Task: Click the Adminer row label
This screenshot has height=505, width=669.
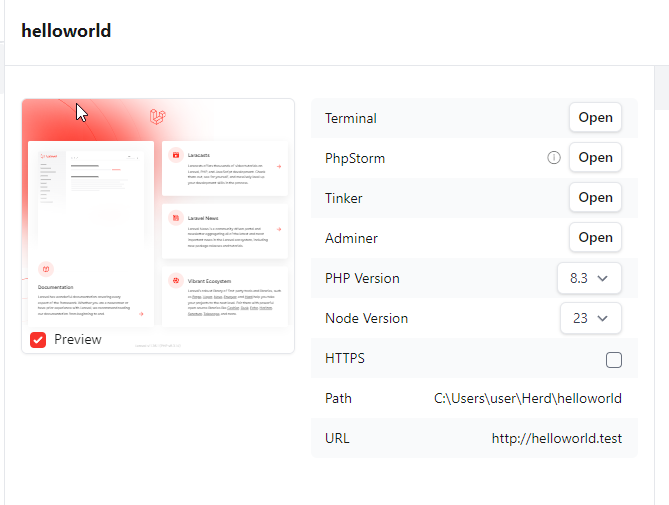Action: pos(351,238)
